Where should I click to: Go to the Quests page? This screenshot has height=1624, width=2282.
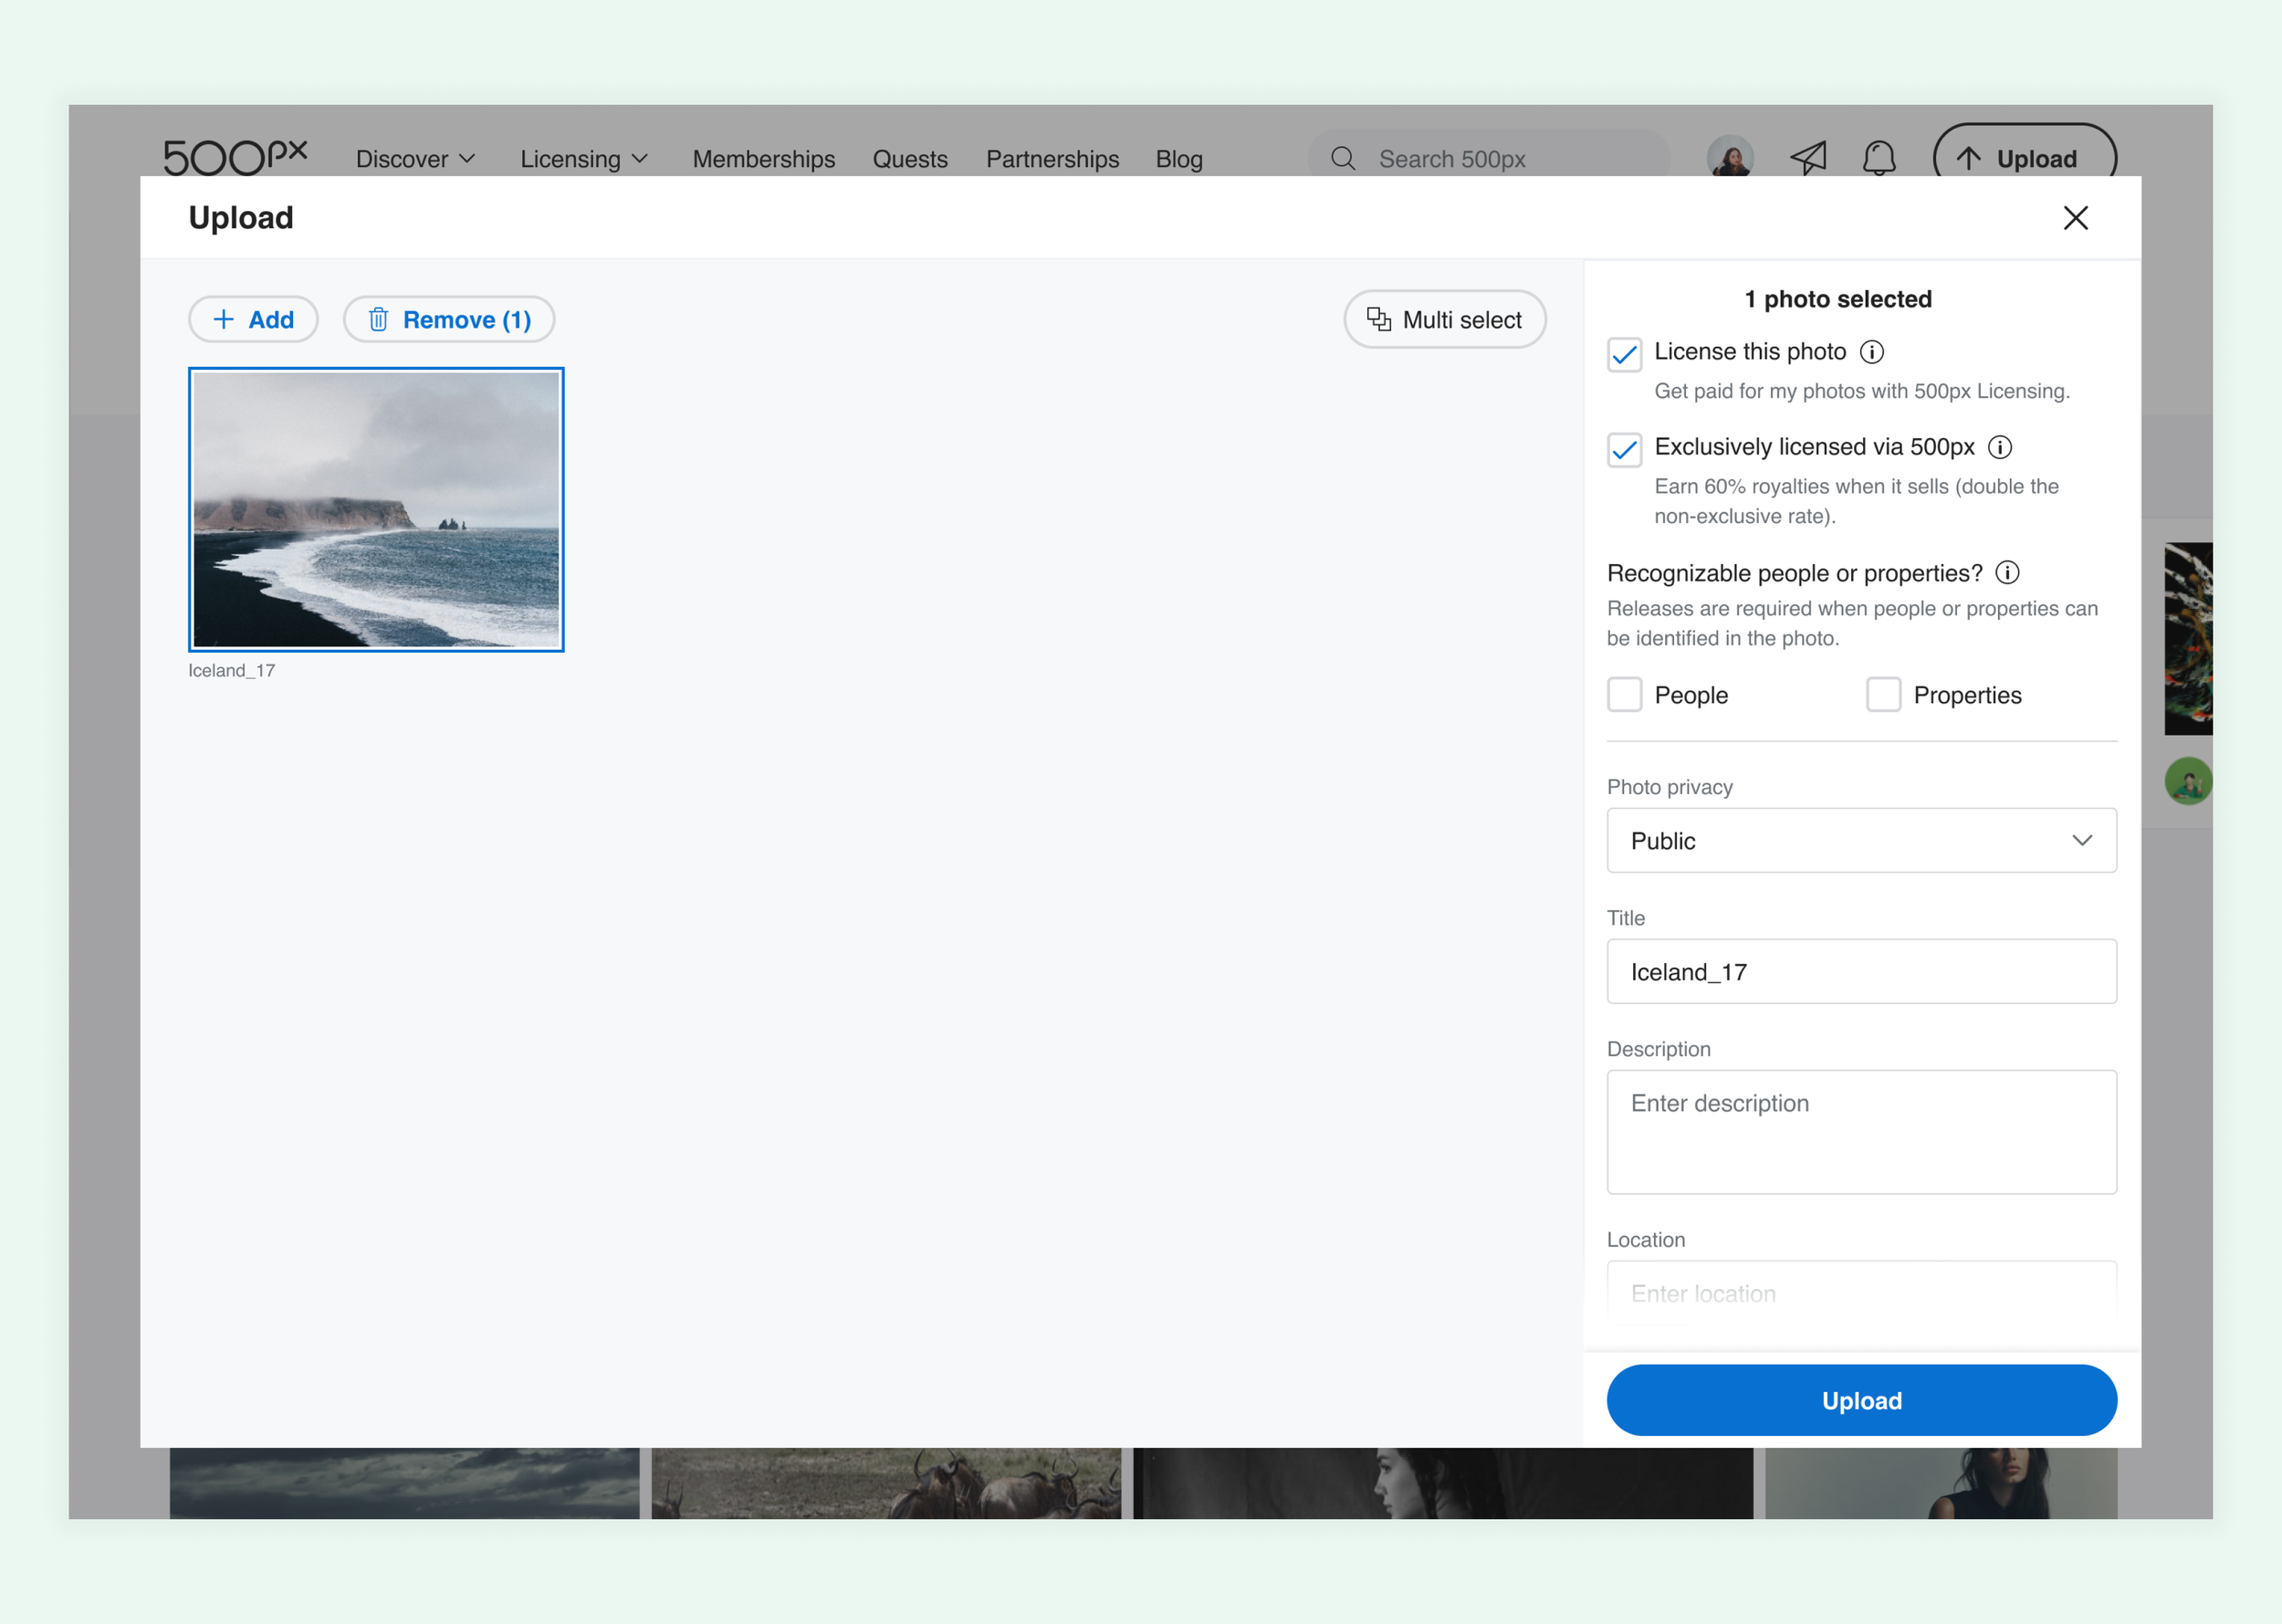coord(909,159)
